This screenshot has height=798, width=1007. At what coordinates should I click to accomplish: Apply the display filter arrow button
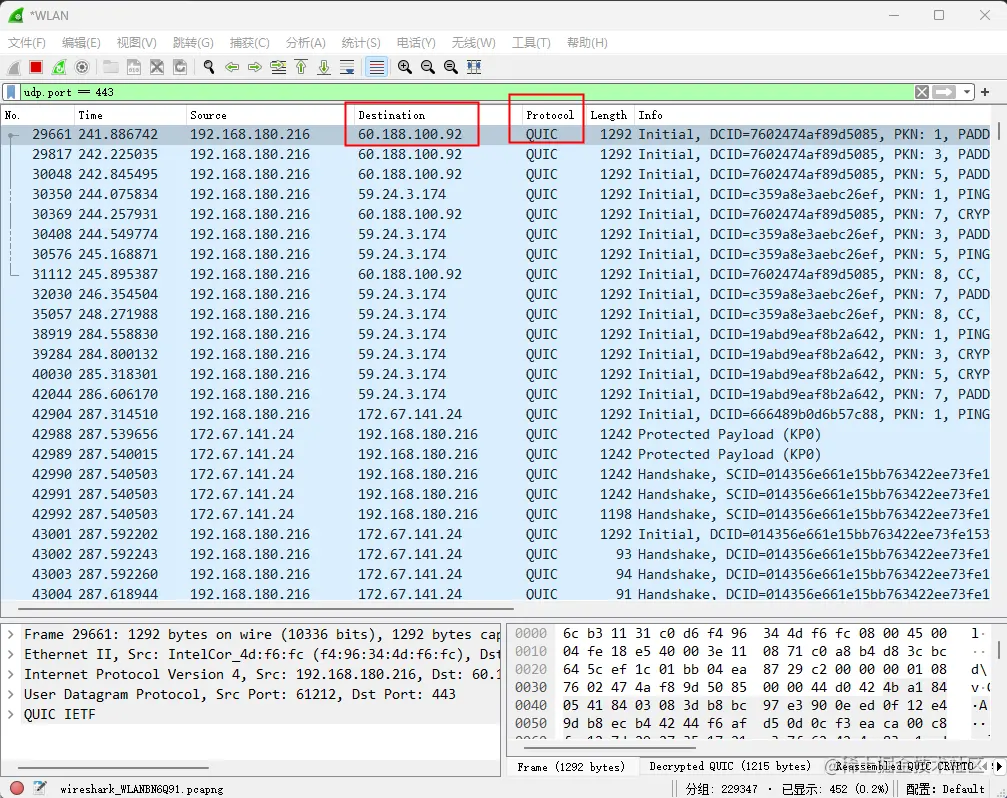[944, 92]
